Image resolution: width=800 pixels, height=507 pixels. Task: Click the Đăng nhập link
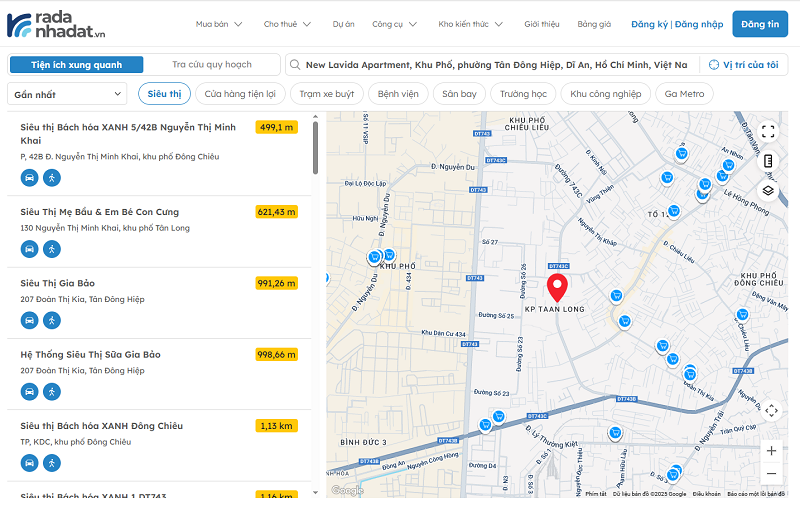click(699, 24)
